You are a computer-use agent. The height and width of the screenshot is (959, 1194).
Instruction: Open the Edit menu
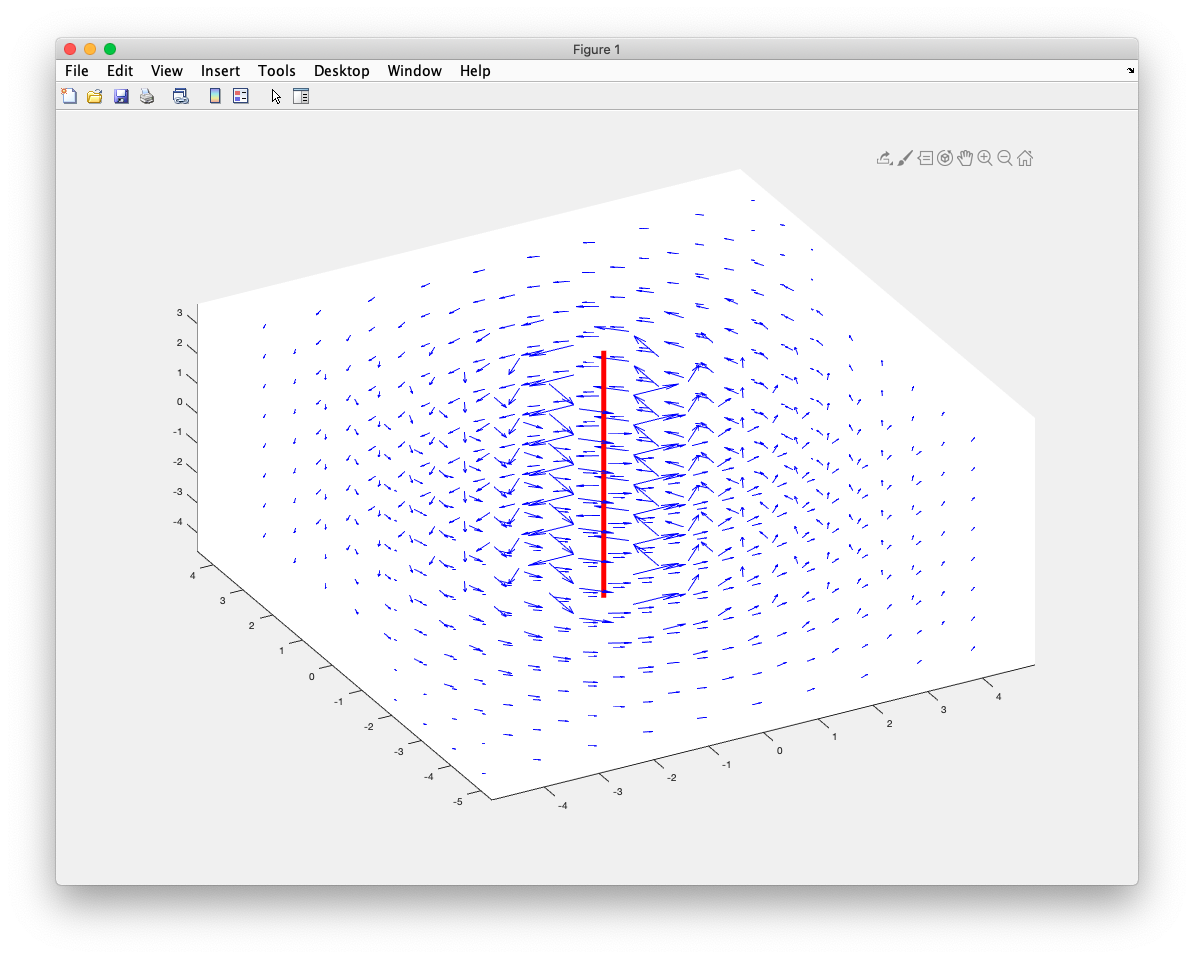click(120, 71)
